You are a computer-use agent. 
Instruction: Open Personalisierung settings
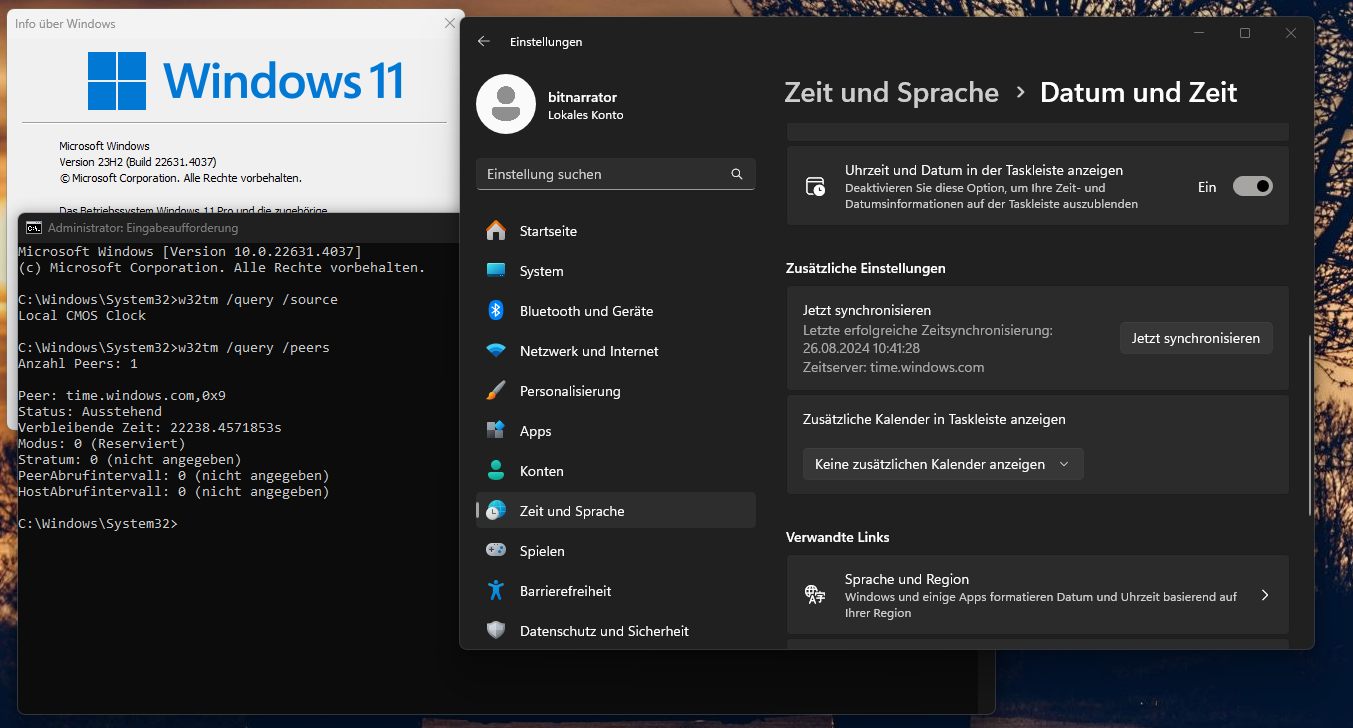pos(615,391)
